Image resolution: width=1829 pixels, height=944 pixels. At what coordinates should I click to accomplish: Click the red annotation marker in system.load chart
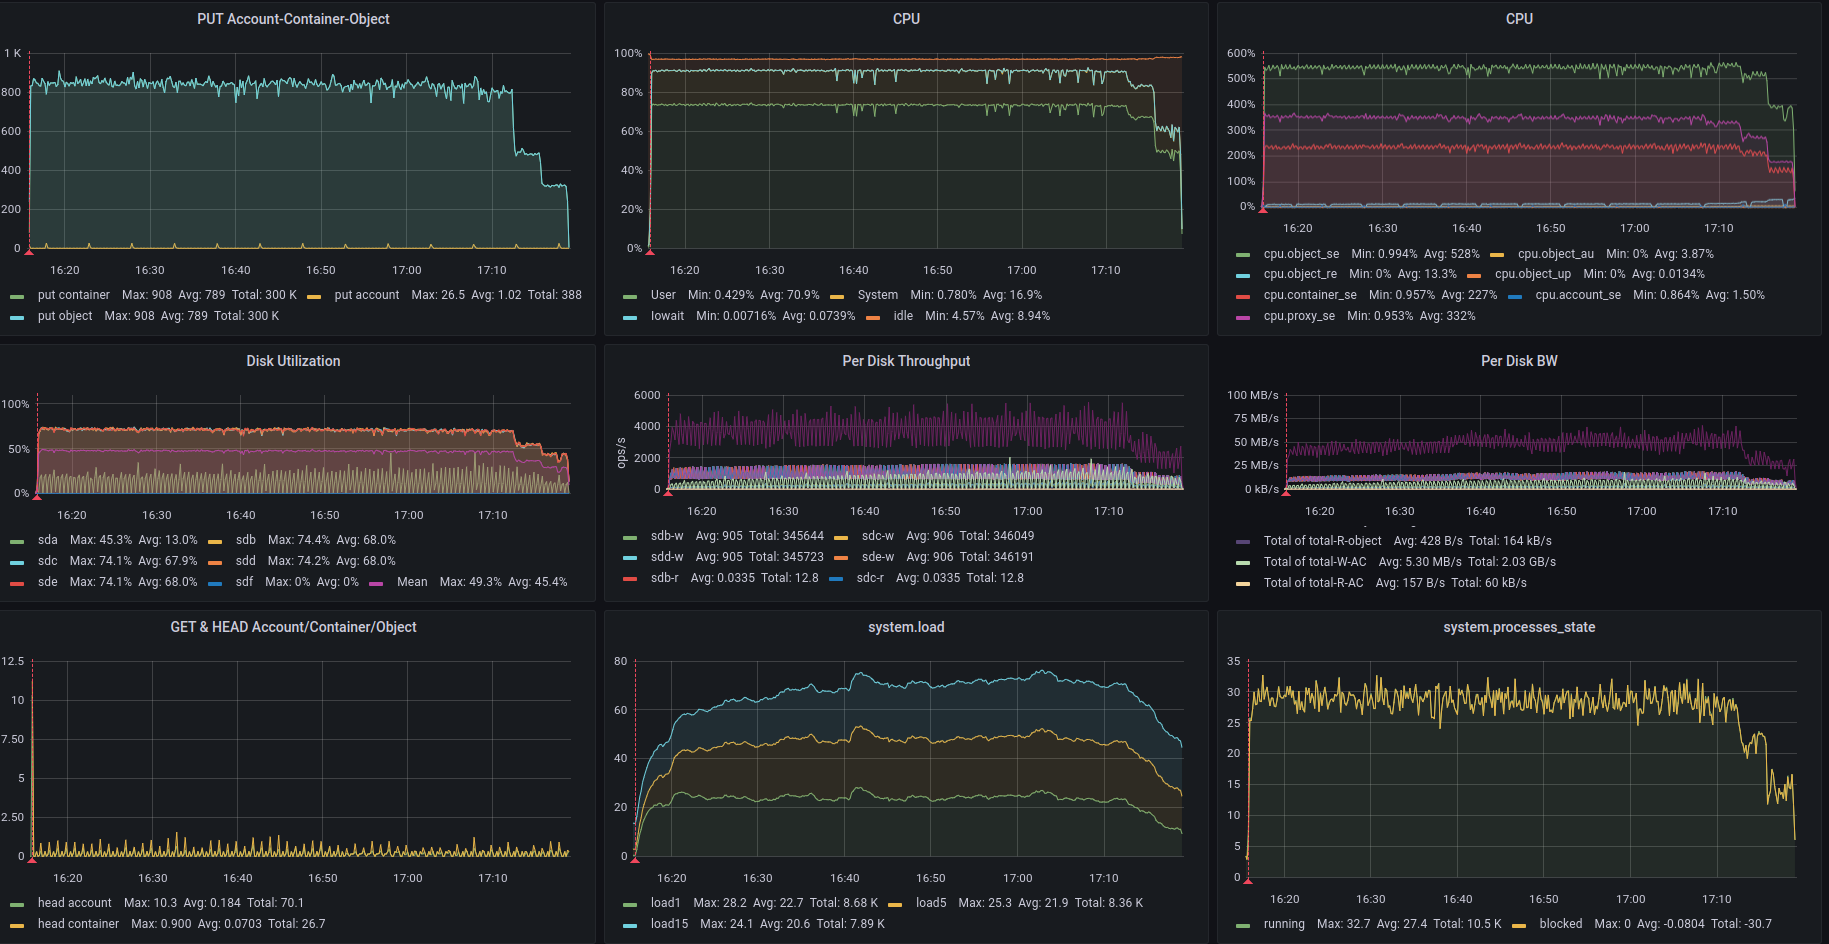pos(636,858)
